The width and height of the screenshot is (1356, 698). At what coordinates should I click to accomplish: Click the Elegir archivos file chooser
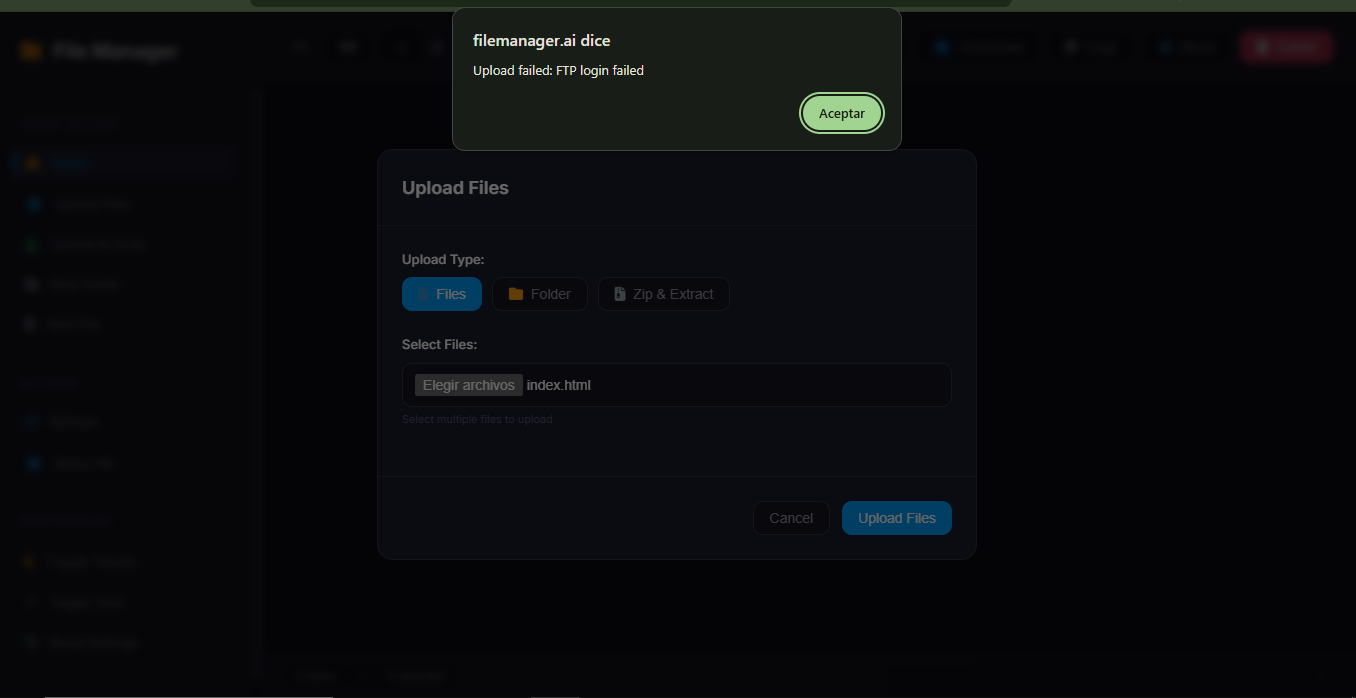(468, 385)
